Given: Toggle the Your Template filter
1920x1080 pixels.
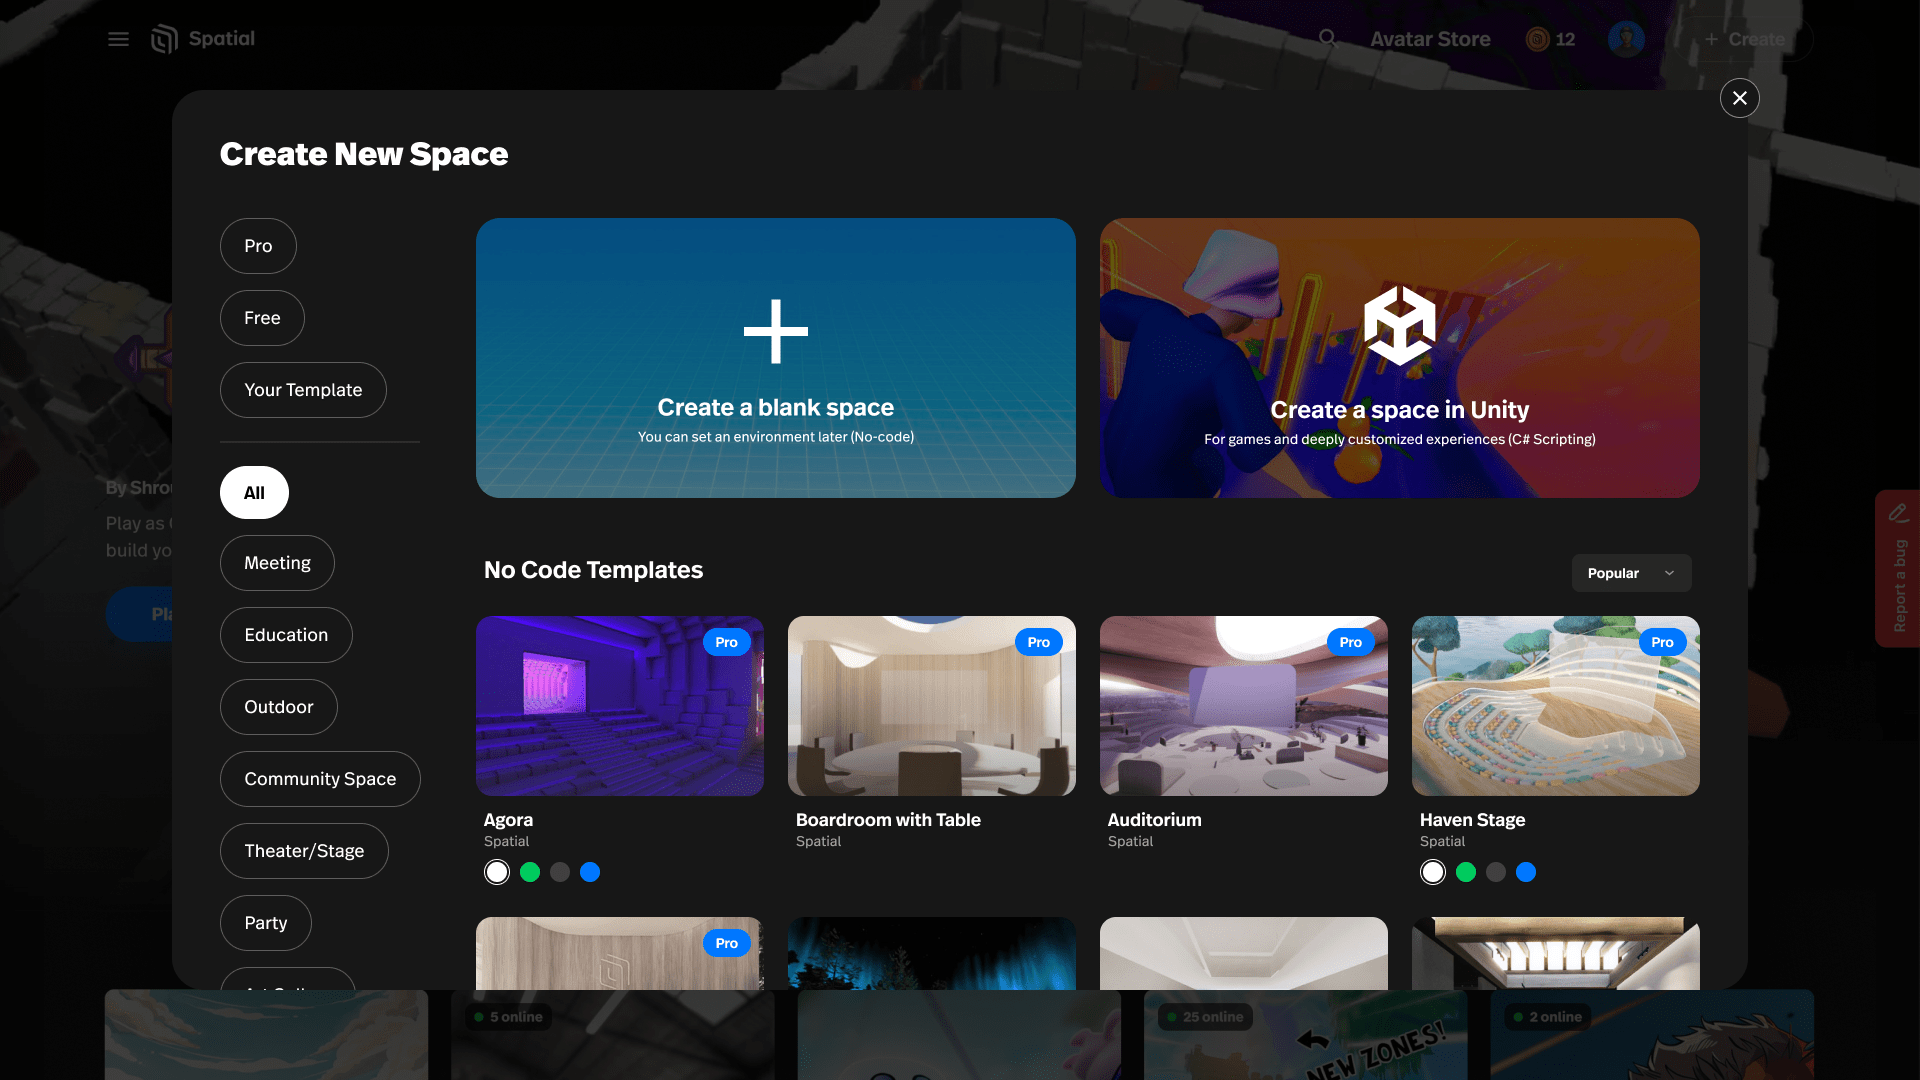Looking at the screenshot, I should [303, 390].
